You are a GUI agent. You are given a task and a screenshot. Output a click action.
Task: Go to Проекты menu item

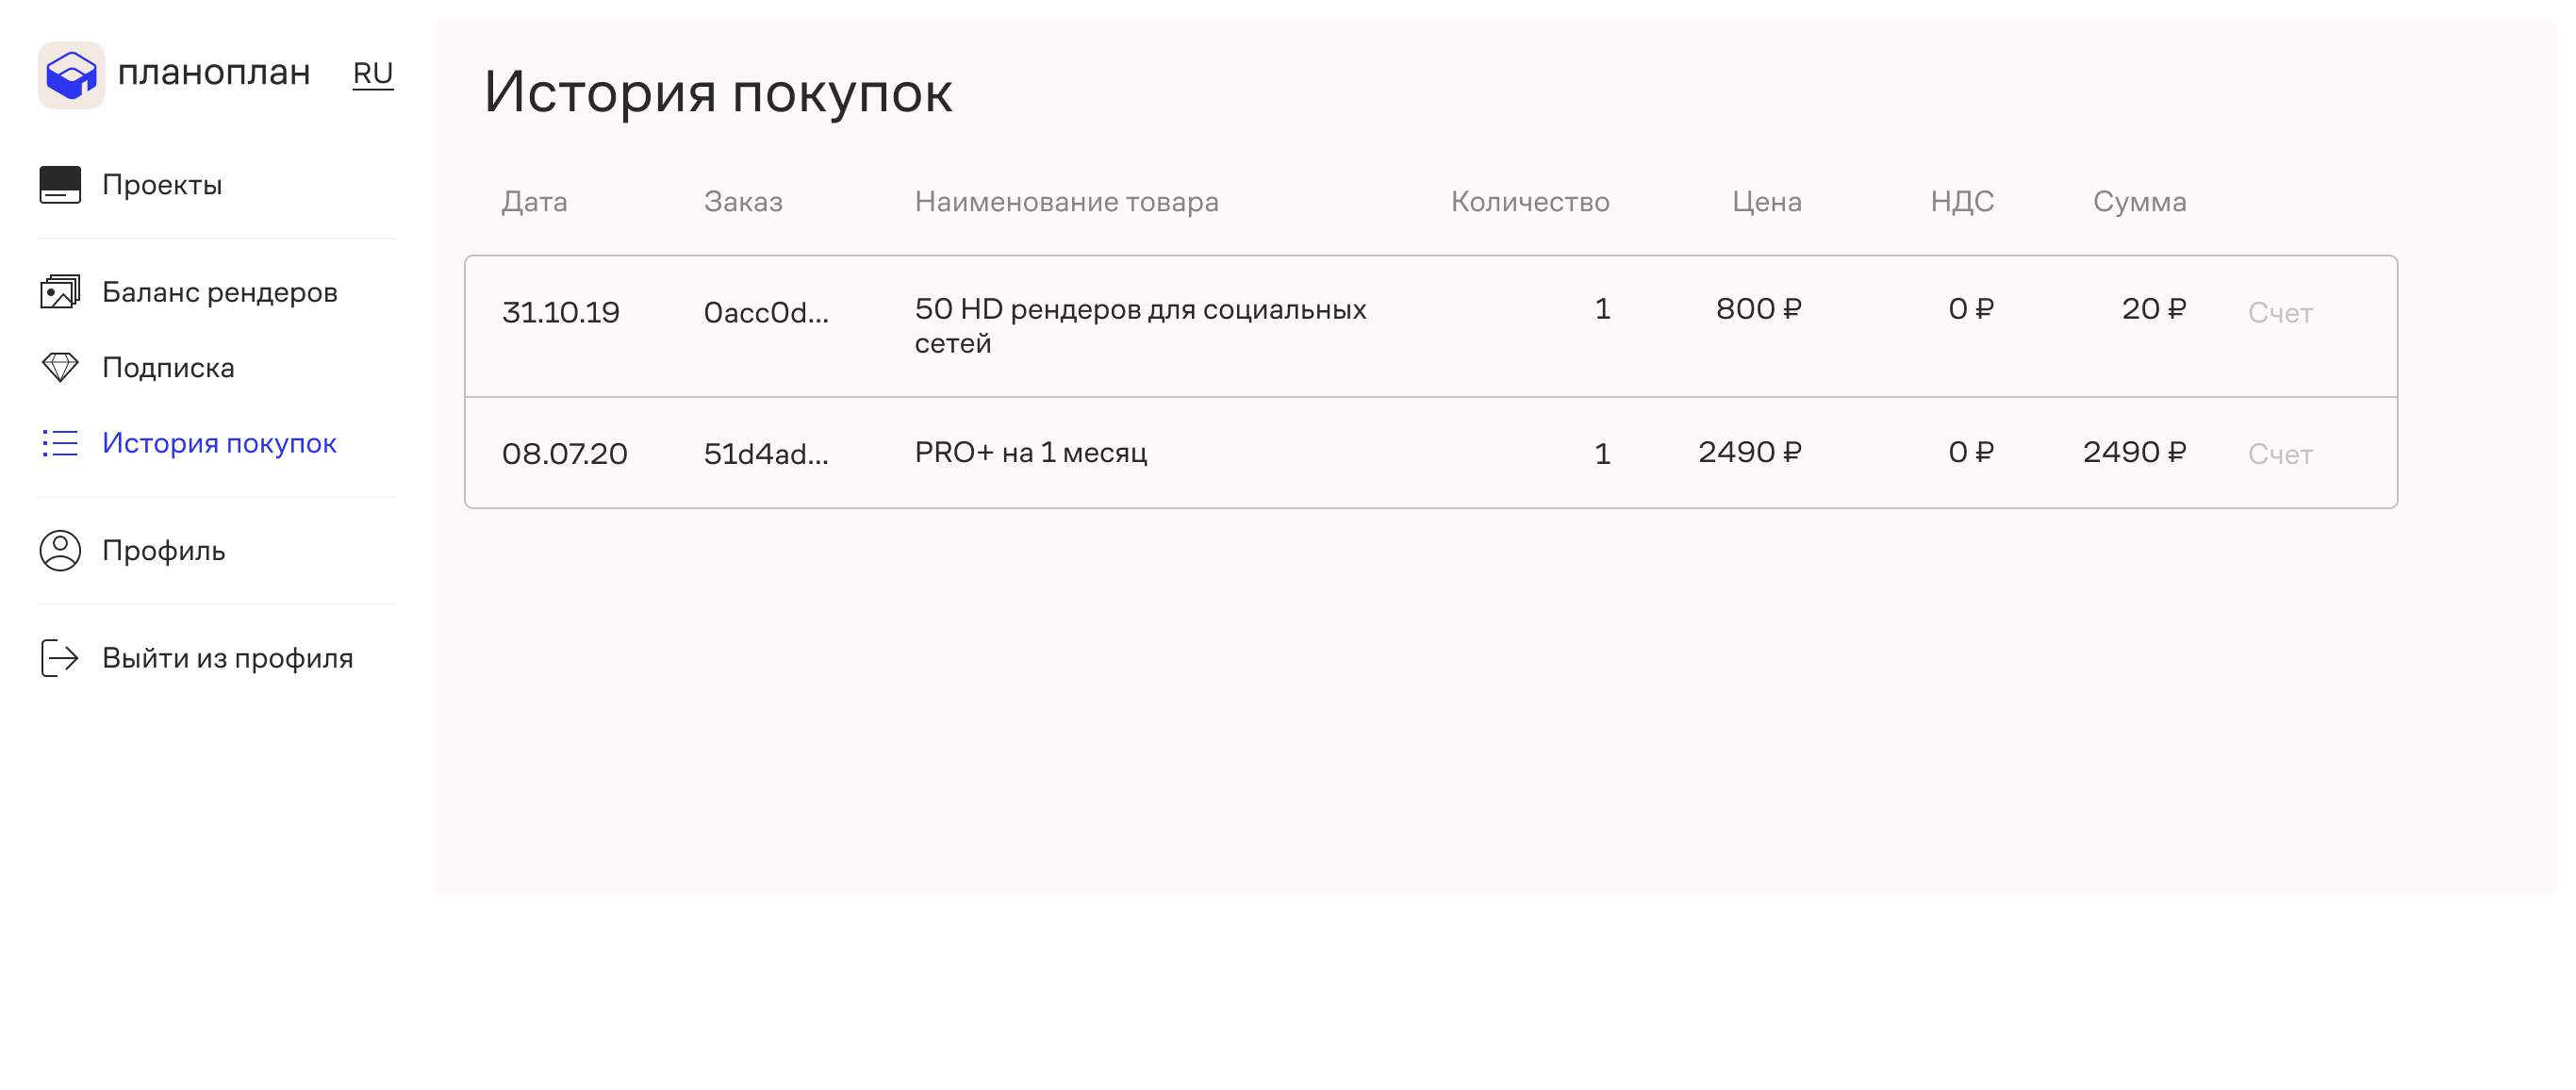pos(162,185)
